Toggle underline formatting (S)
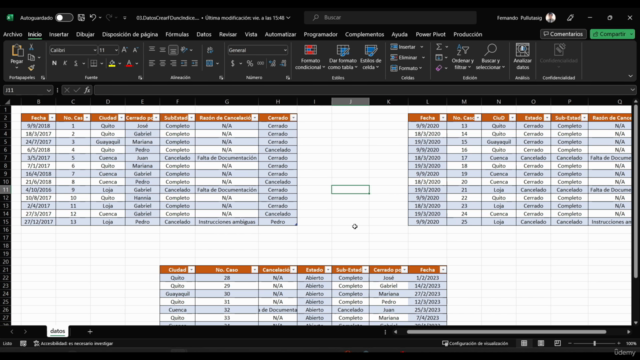The width and height of the screenshot is (640, 360). tap(76, 63)
